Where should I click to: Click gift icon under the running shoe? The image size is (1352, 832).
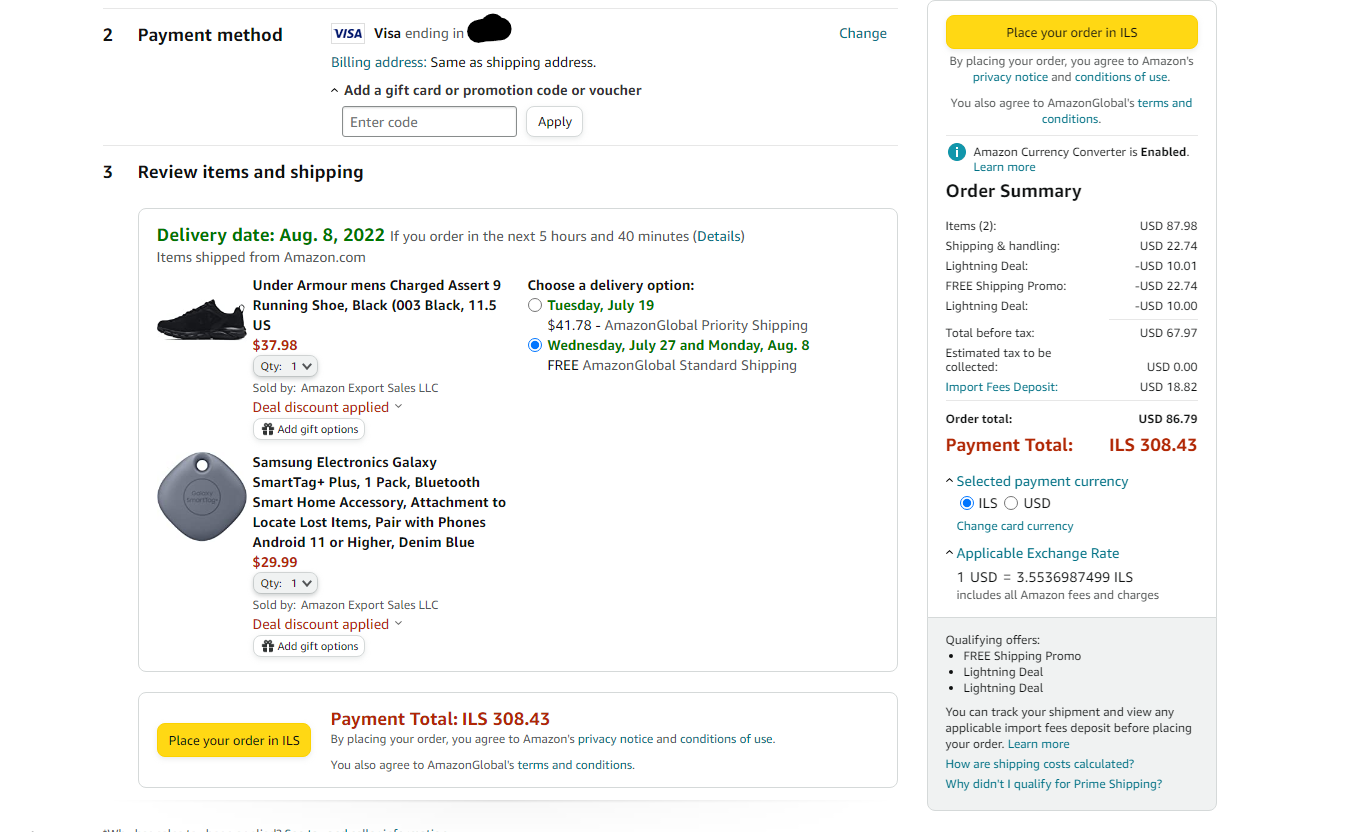[268, 429]
